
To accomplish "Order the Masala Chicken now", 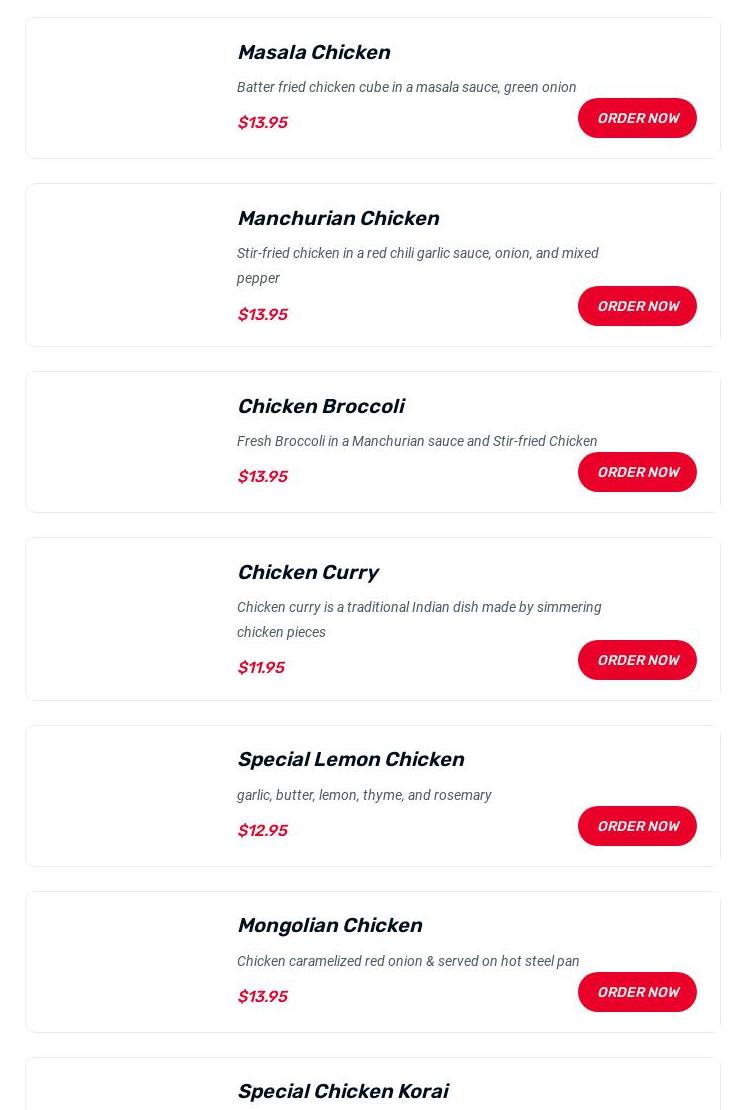I will [637, 118].
